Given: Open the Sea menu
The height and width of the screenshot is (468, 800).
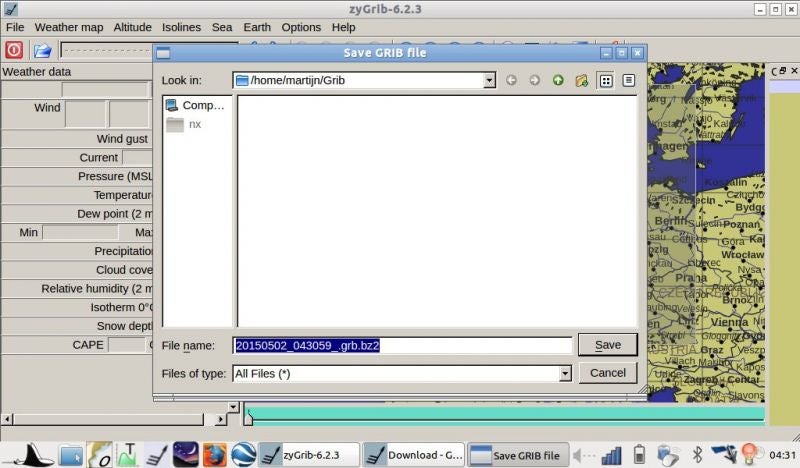Looking at the screenshot, I should (222, 27).
